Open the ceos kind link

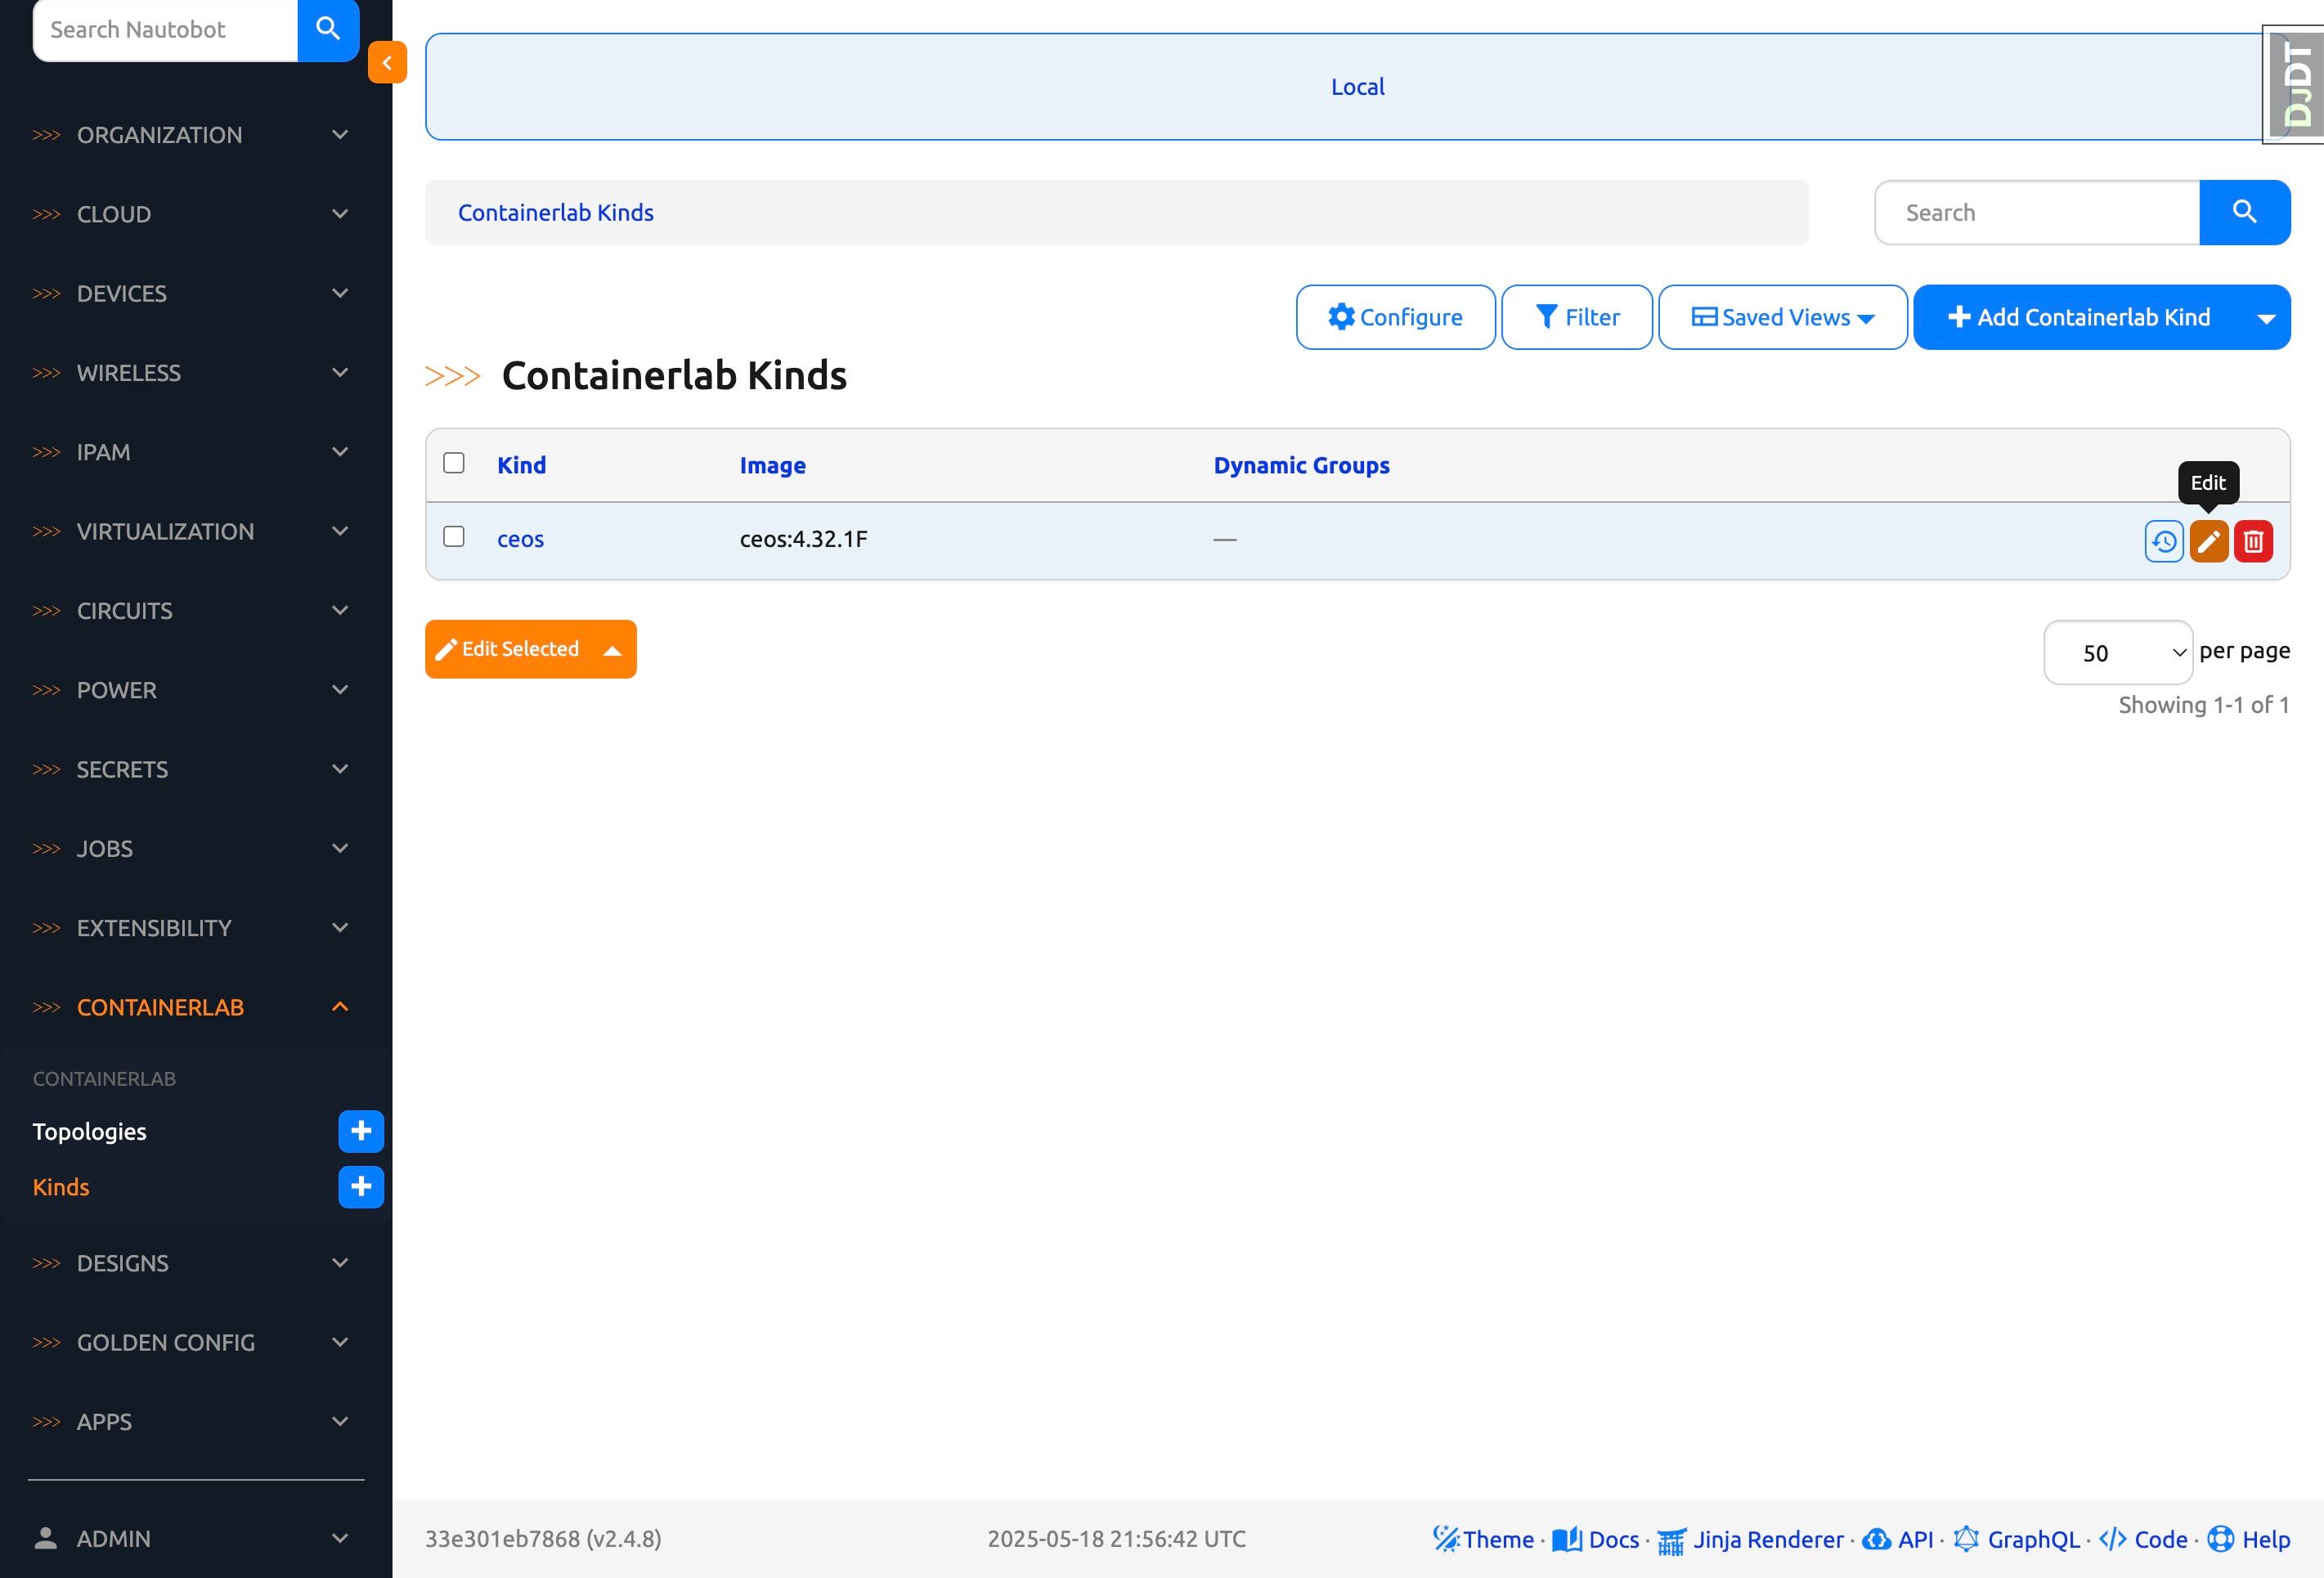point(520,539)
